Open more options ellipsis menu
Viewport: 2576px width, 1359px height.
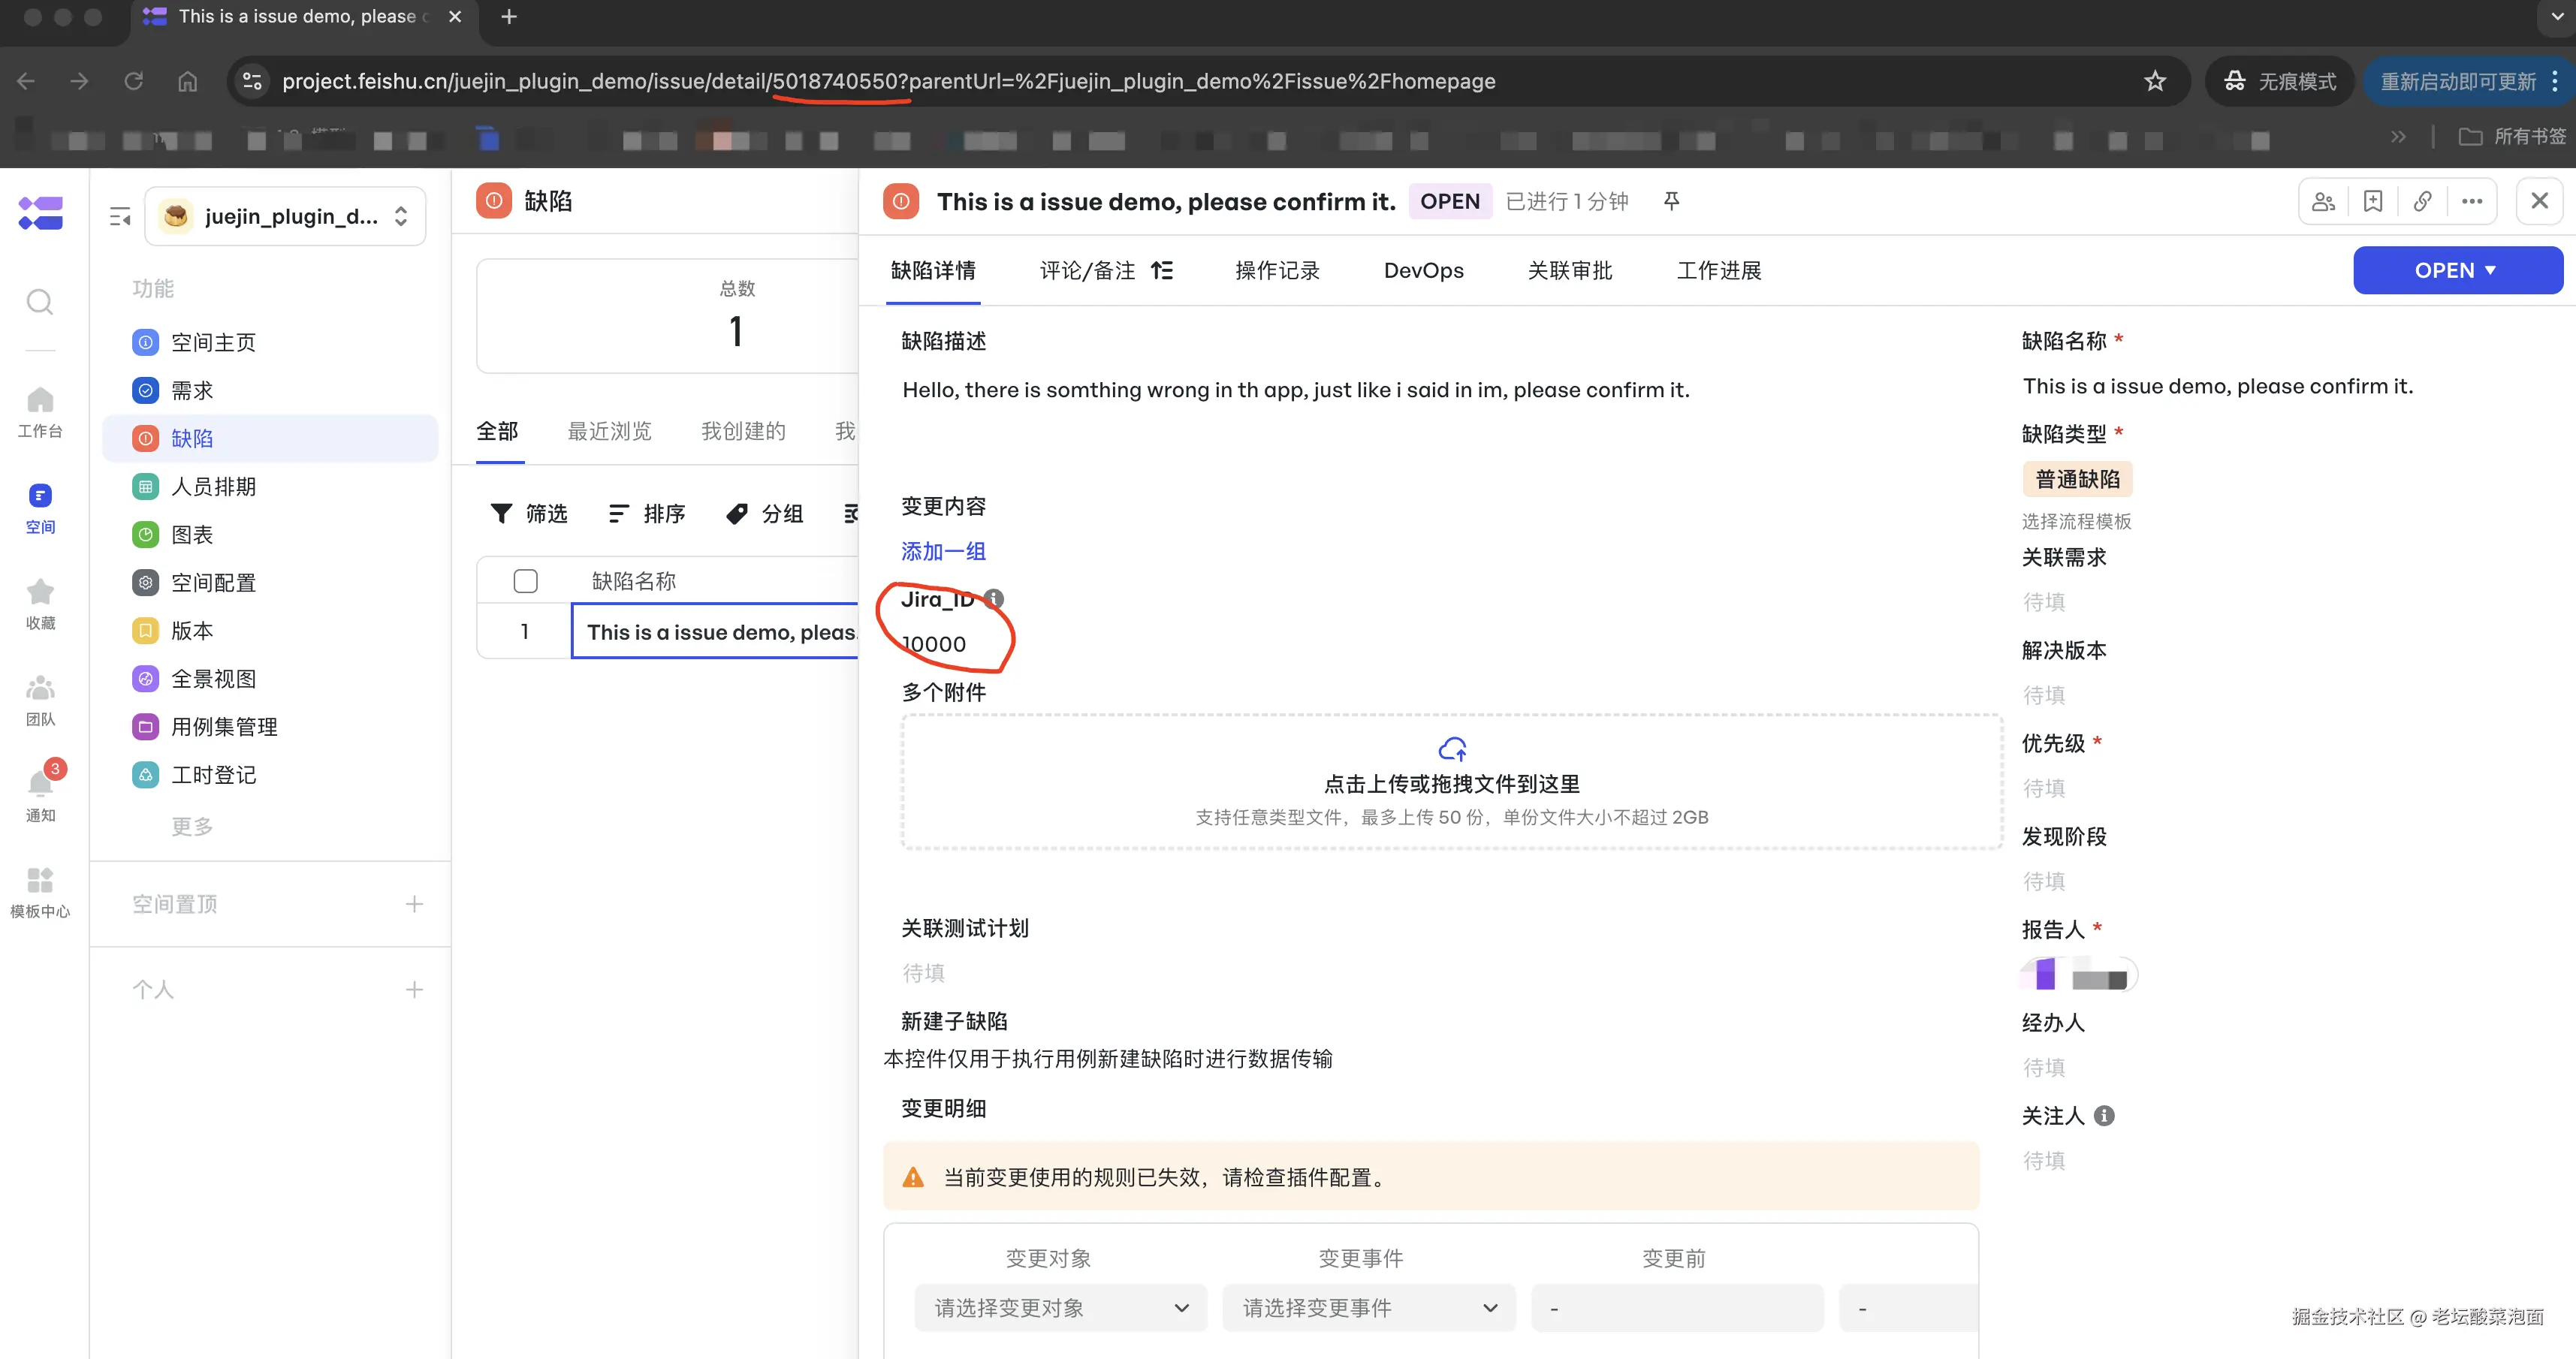pyautogui.click(x=2472, y=201)
